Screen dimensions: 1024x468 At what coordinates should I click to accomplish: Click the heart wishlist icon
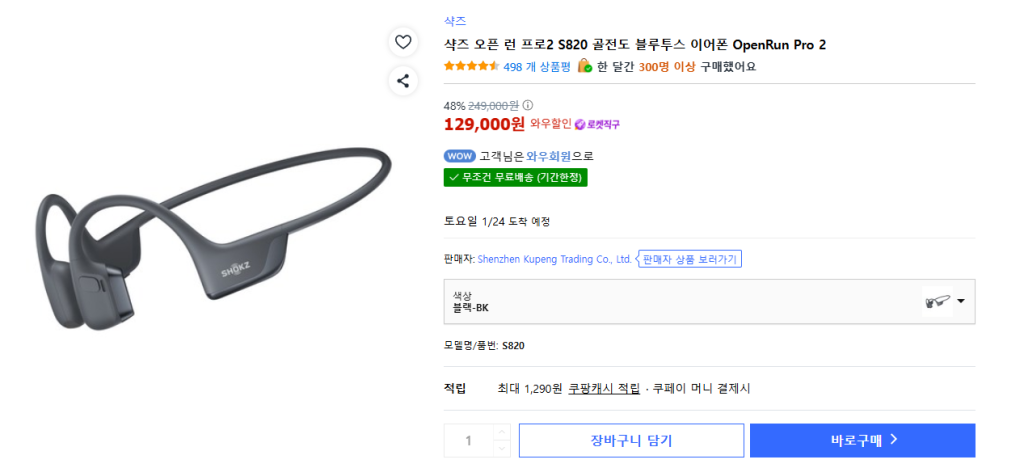pos(403,42)
